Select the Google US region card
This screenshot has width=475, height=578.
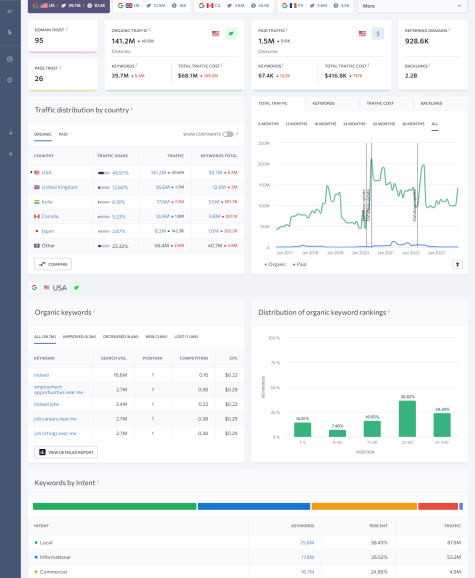pyautogui.click(x=69, y=6)
